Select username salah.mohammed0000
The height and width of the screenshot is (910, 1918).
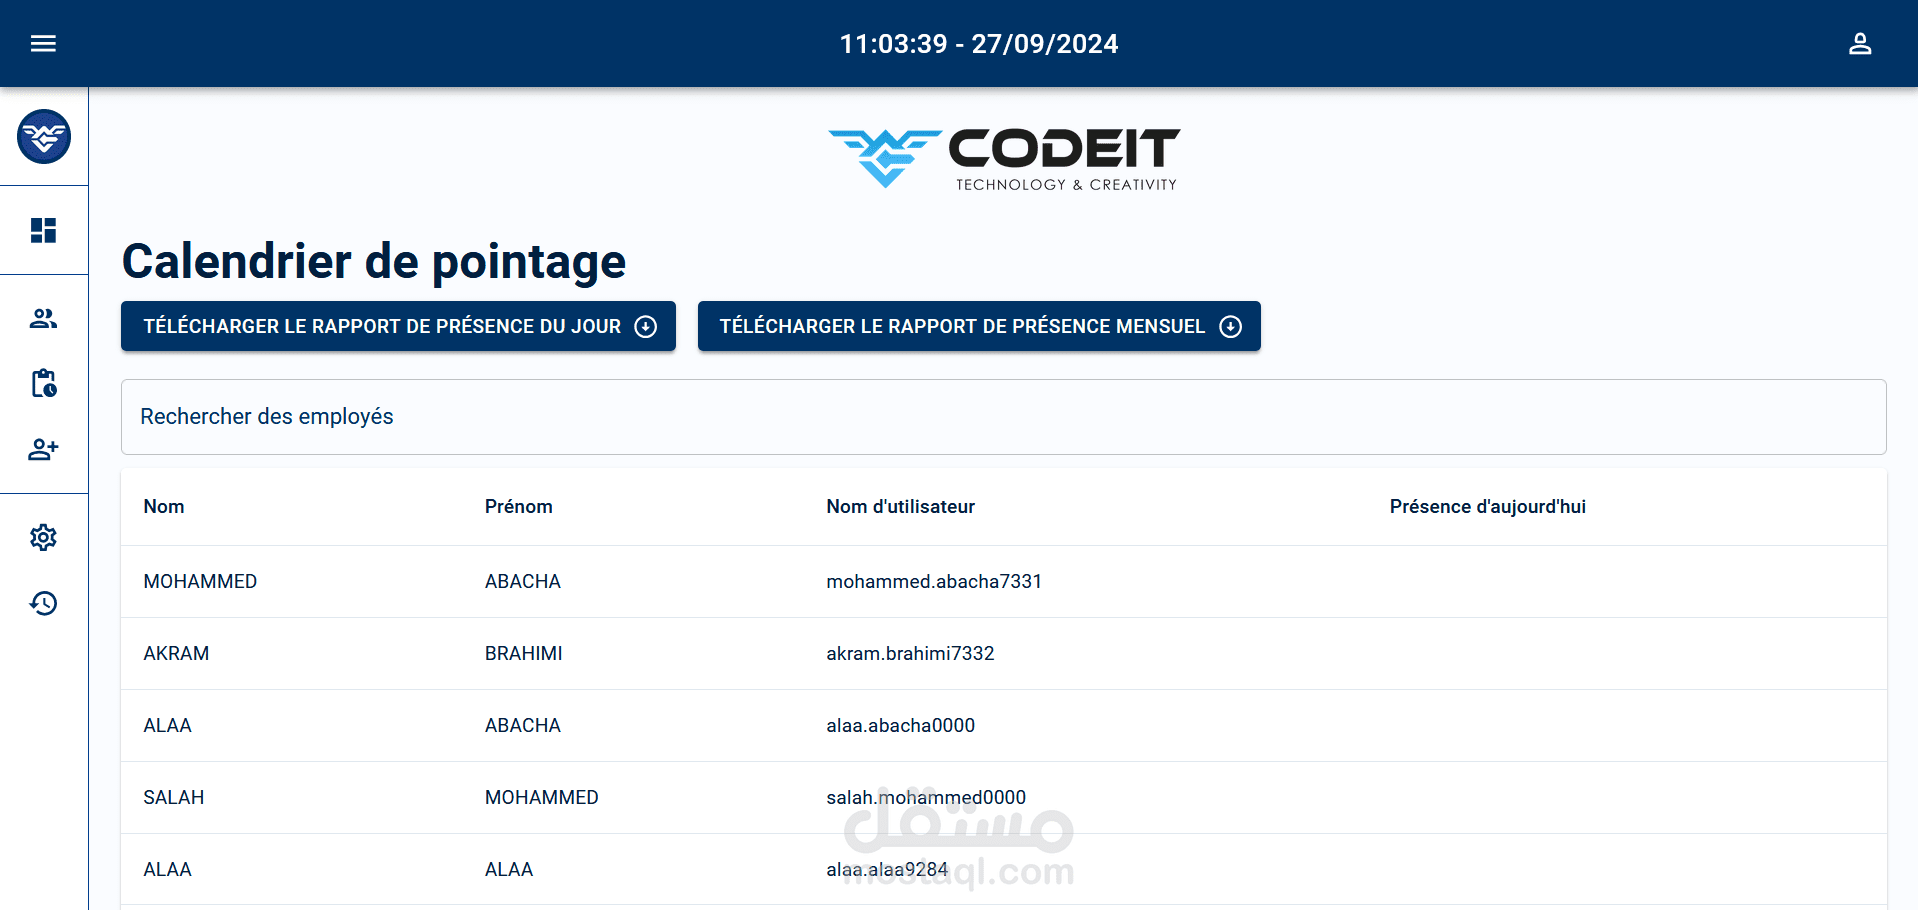pos(926,797)
